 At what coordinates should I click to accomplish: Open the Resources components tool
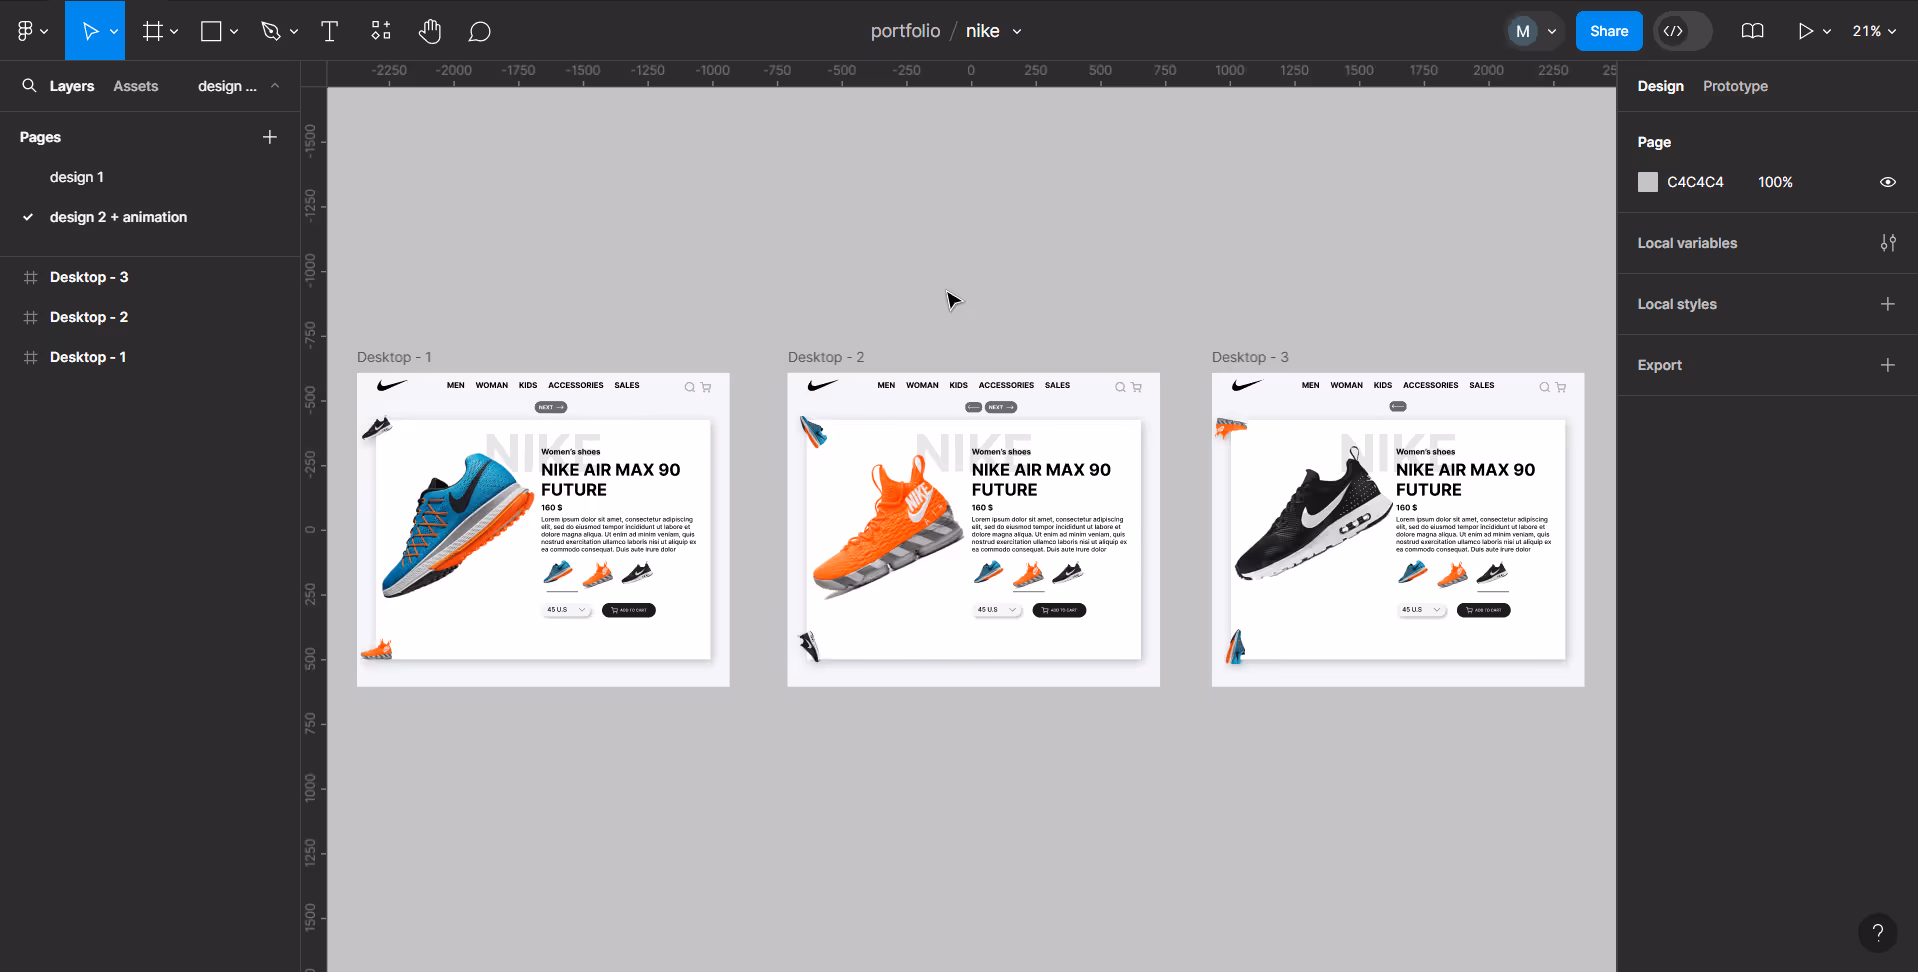click(380, 31)
